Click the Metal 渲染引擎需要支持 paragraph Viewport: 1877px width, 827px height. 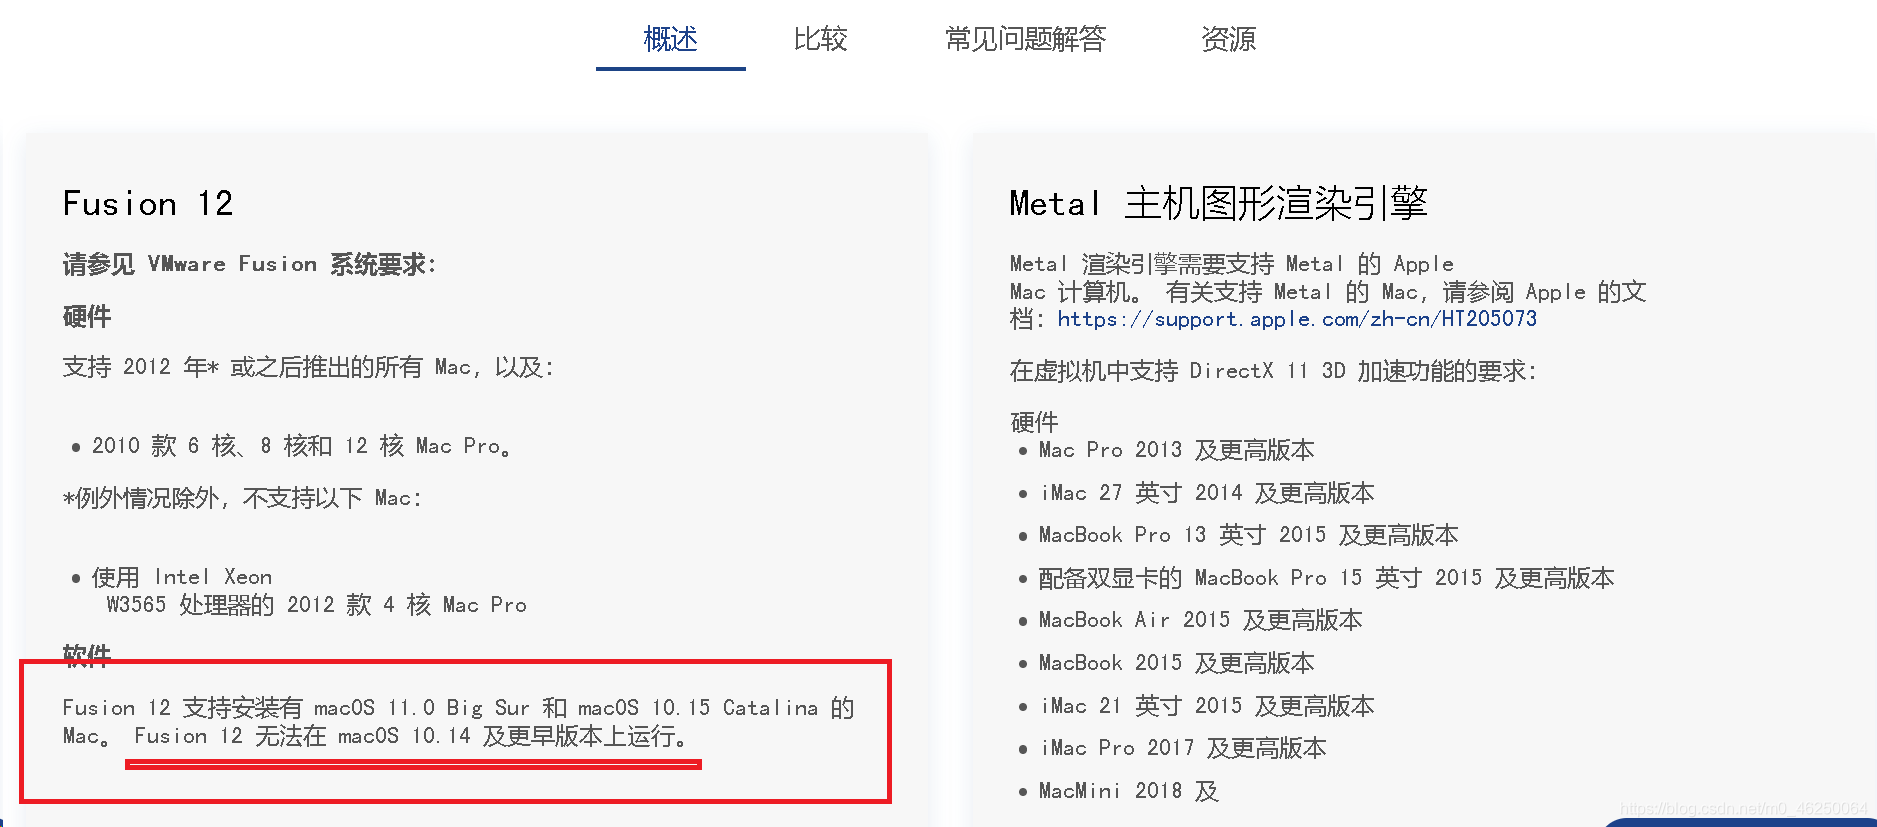pyautogui.click(x=1328, y=291)
